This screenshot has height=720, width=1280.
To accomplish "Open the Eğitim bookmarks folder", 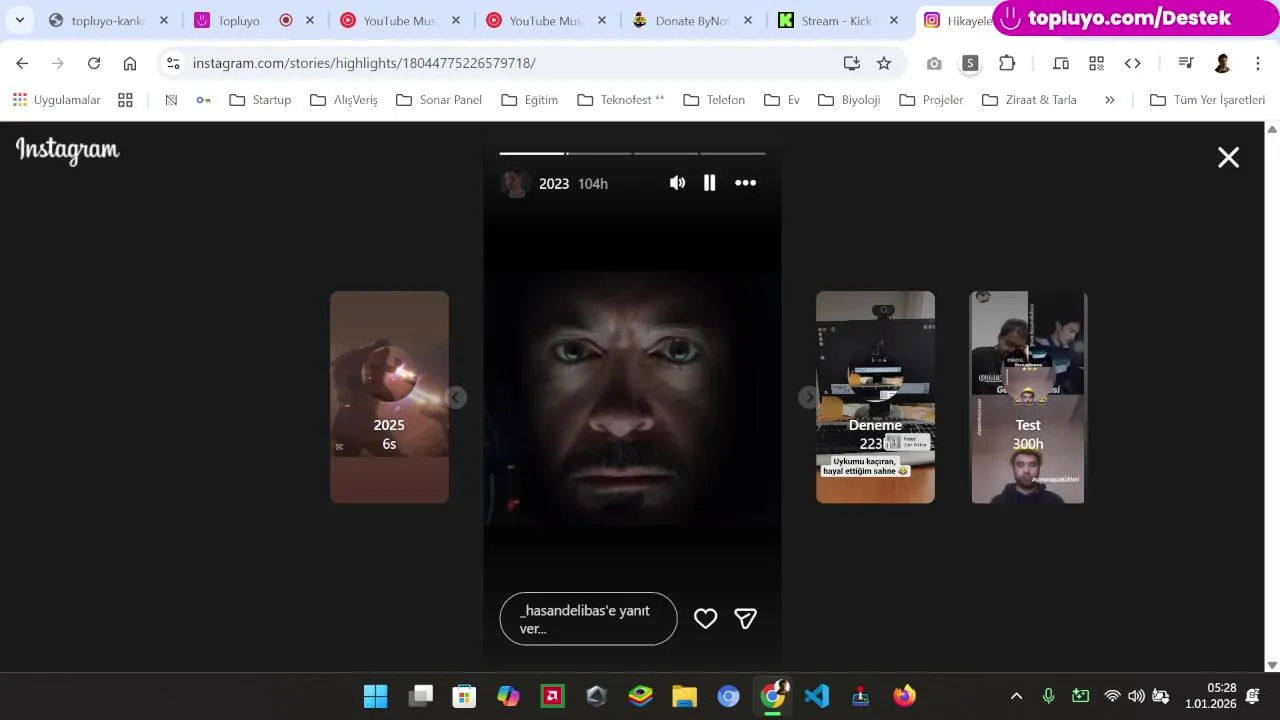I will click(x=530, y=100).
